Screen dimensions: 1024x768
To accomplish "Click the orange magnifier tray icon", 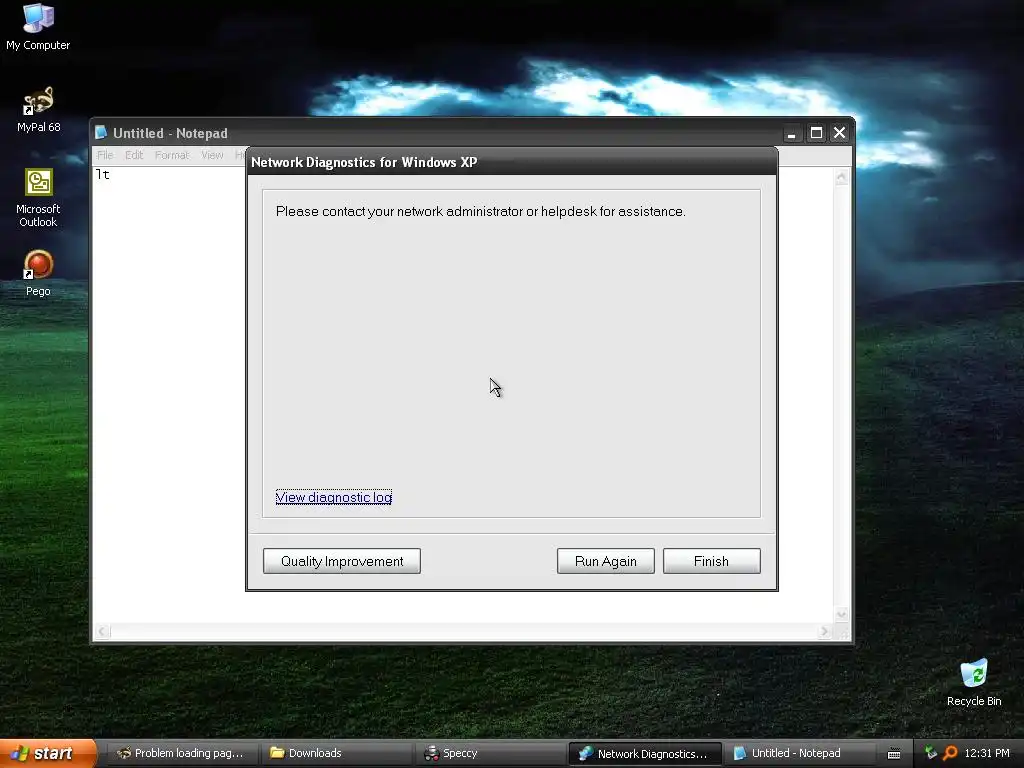I will click(949, 753).
